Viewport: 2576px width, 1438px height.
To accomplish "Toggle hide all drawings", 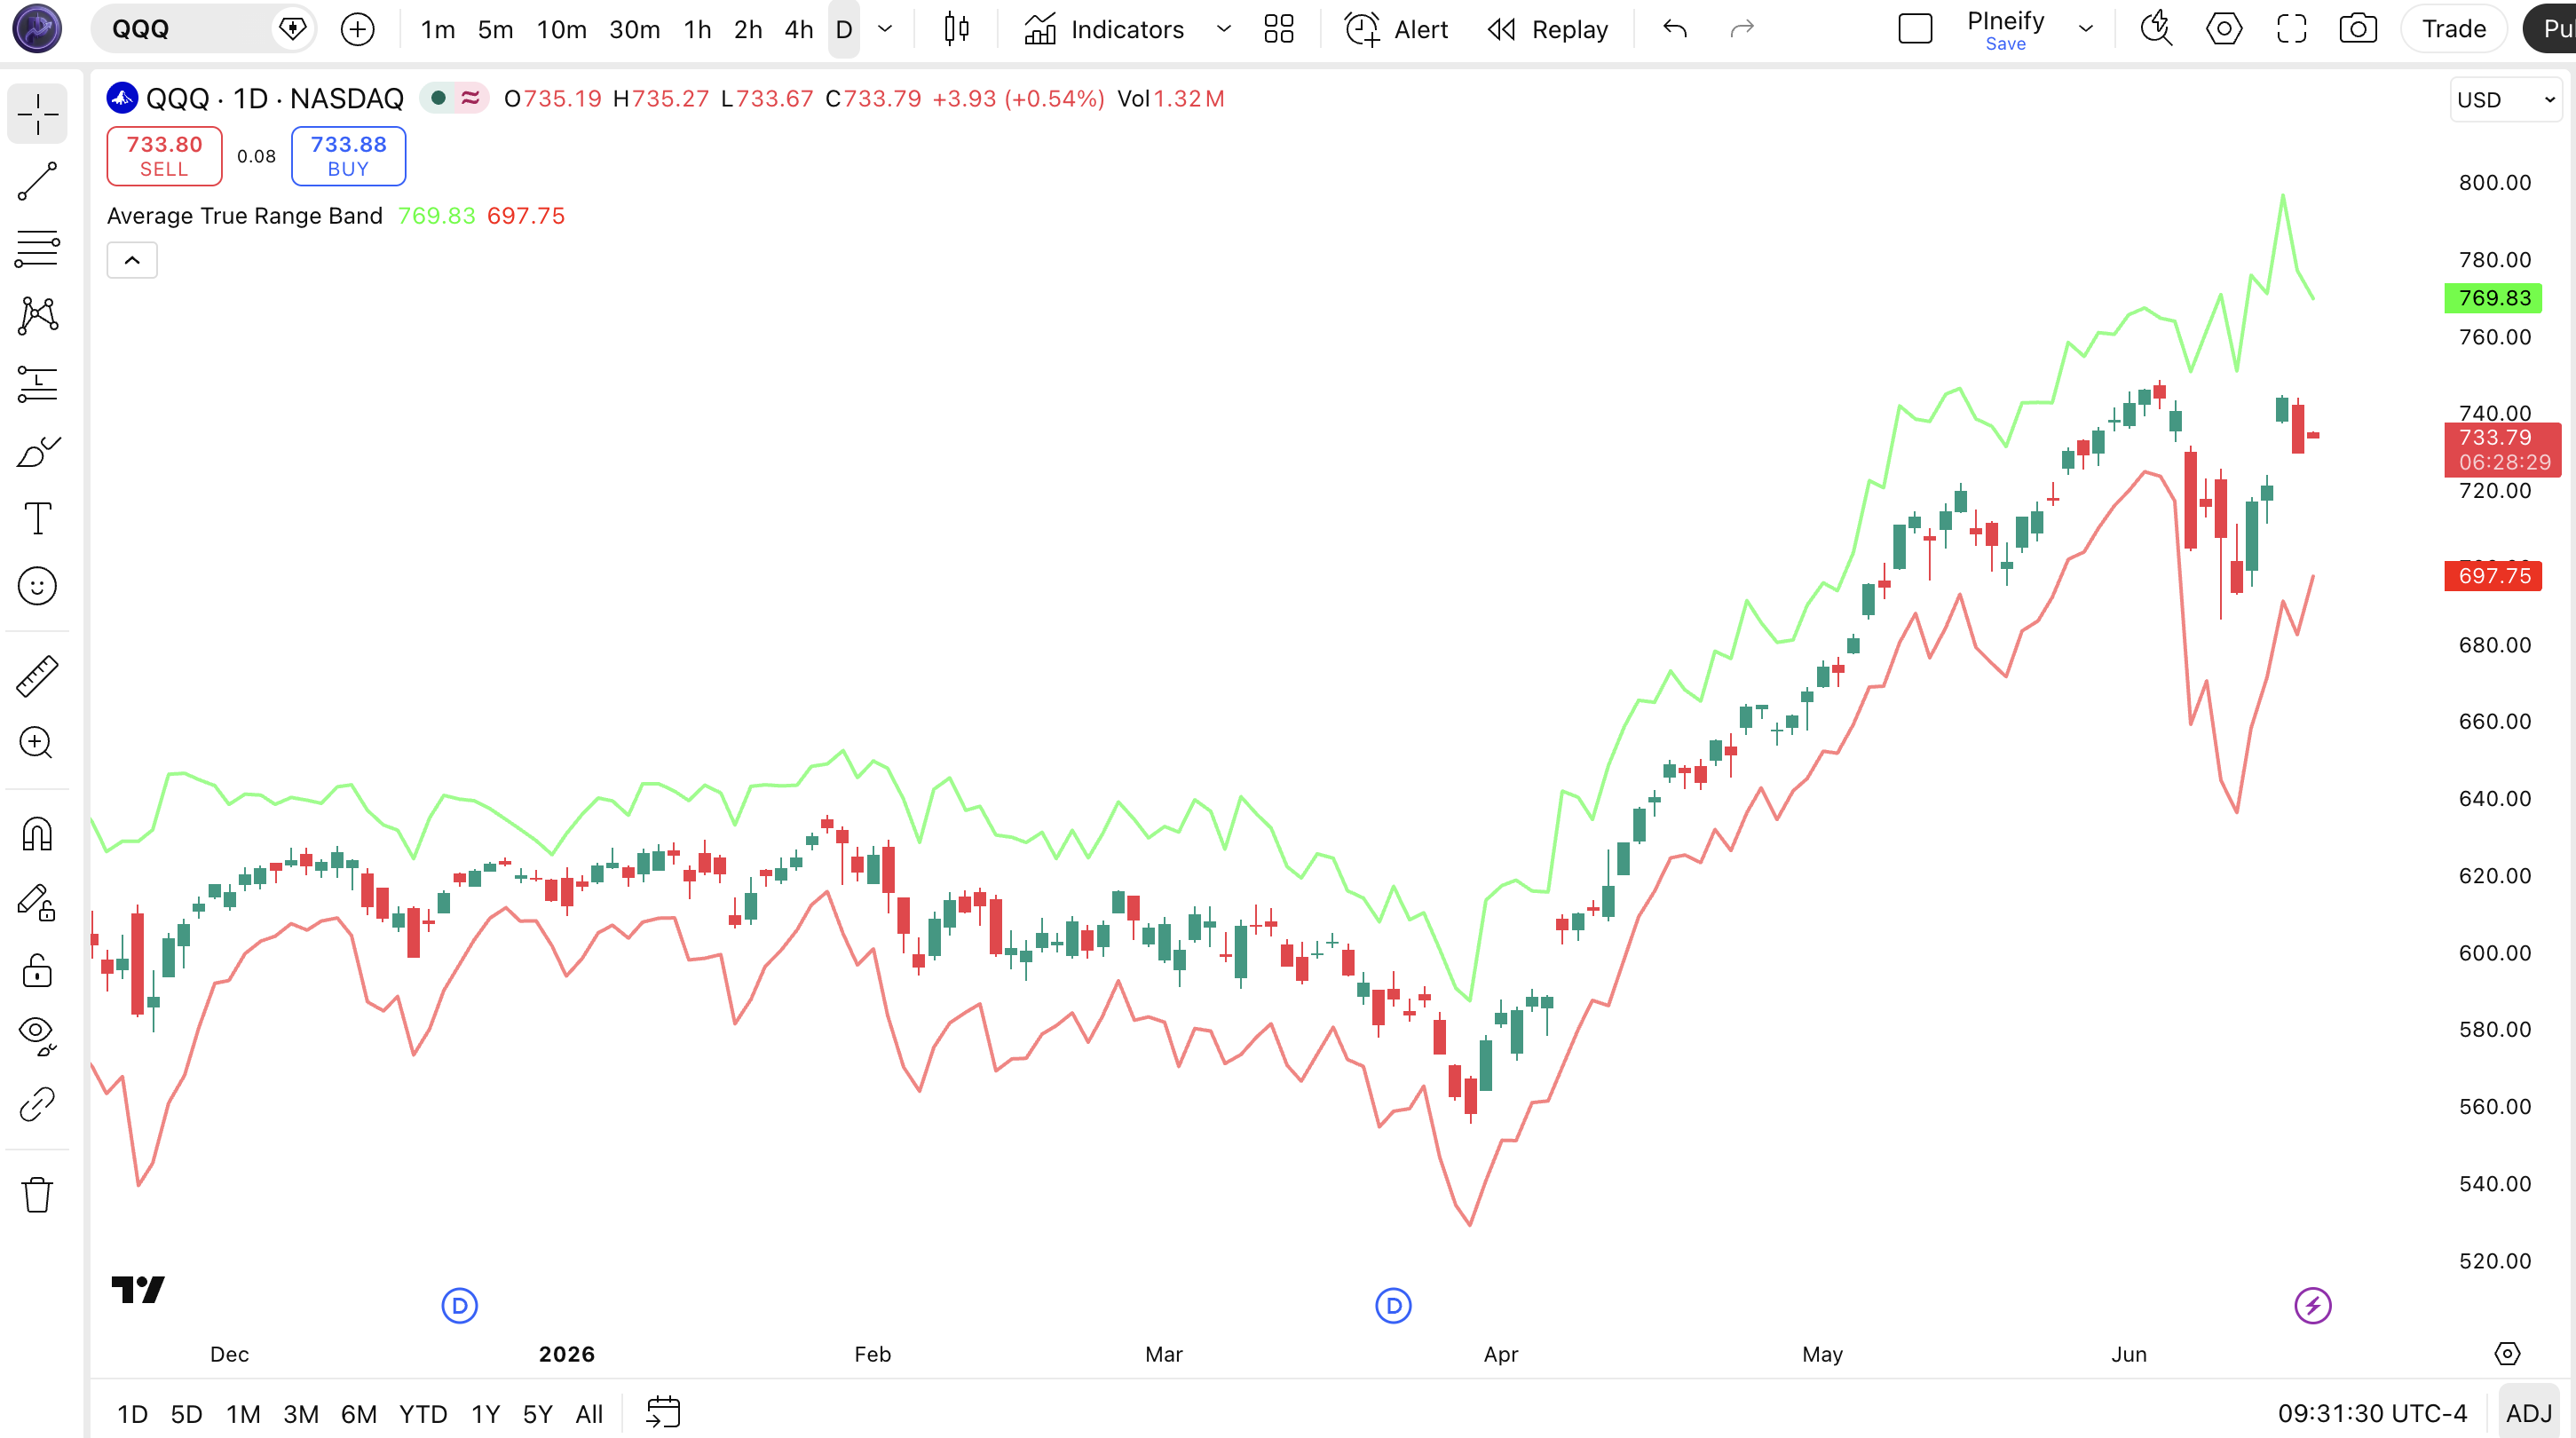I will [37, 1036].
